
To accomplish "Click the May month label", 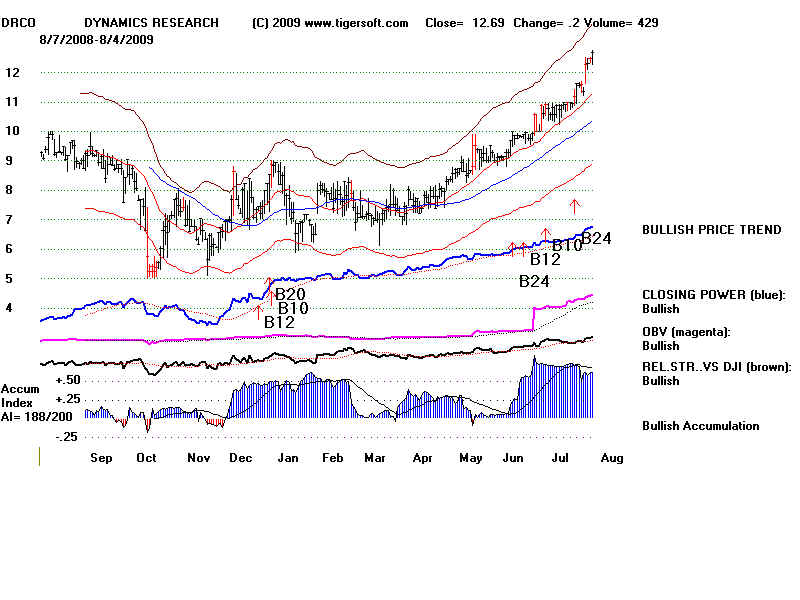I will point(471,458).
